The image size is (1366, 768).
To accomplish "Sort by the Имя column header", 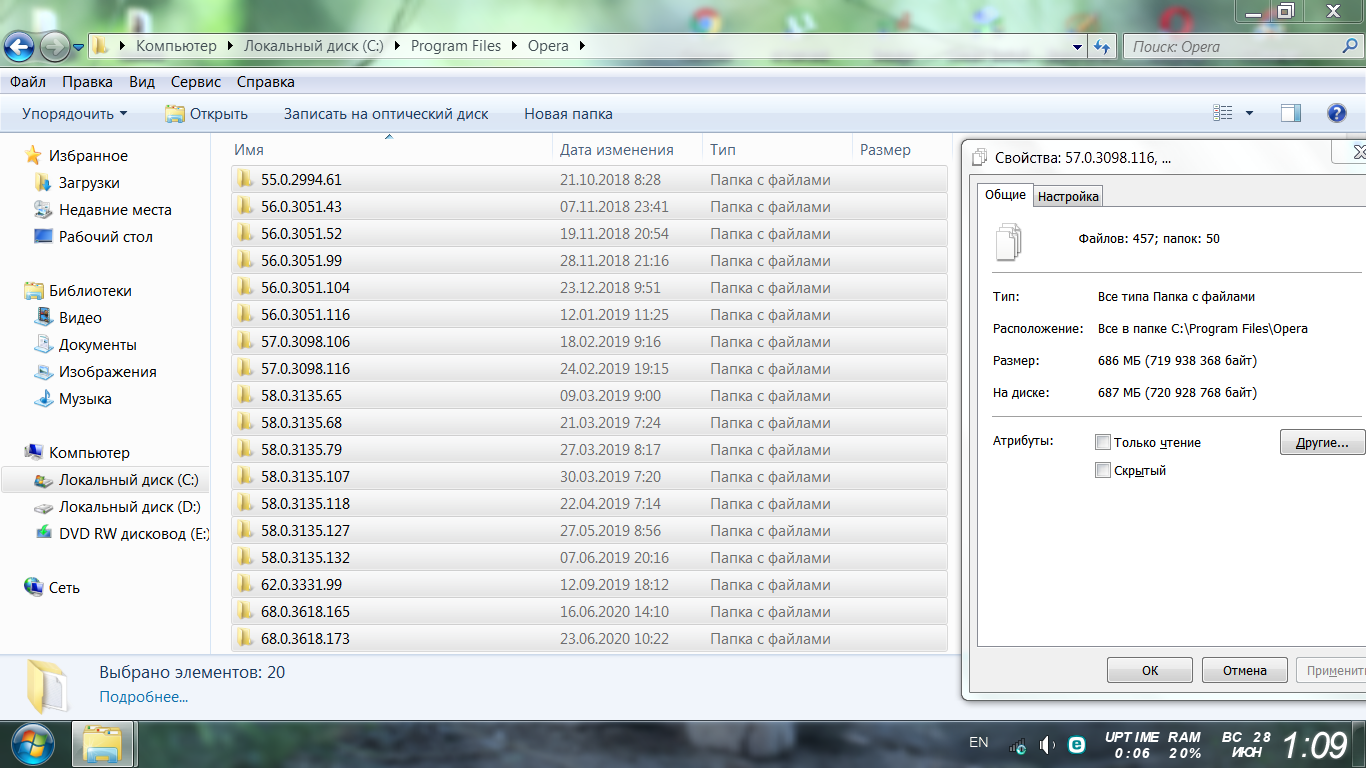I will pyautogui.click(x=390, y=150).
